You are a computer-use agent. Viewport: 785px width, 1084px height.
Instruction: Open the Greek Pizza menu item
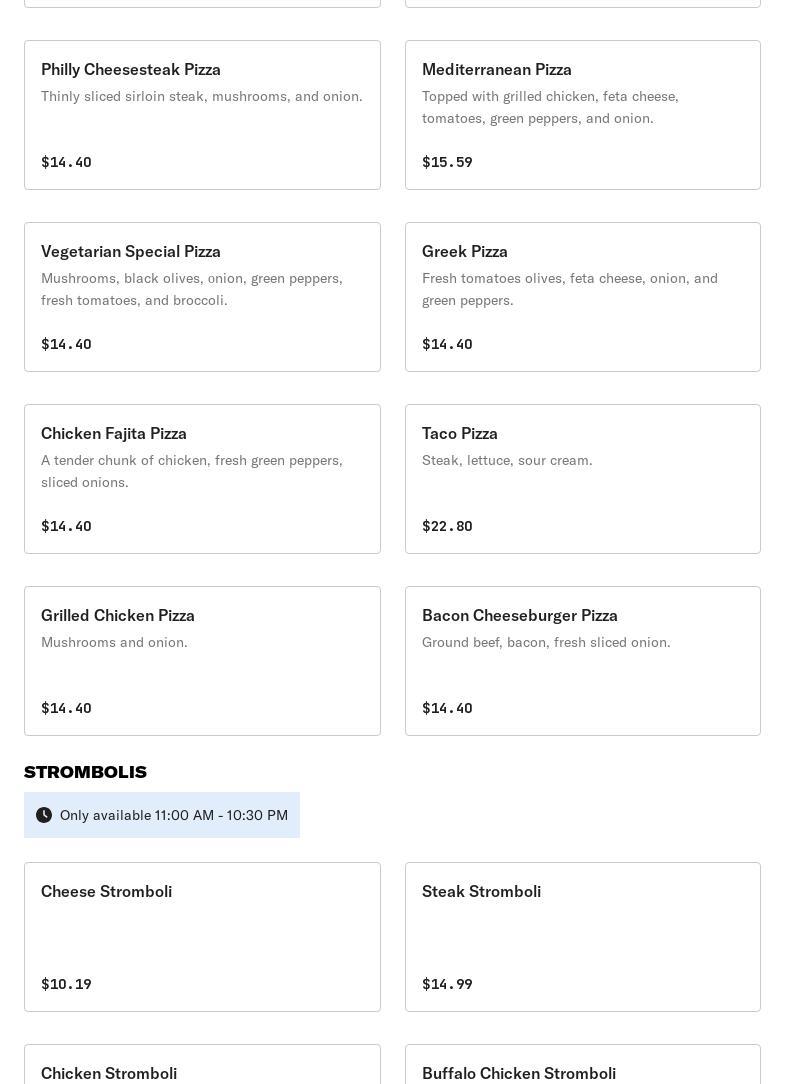pyautogui.click(x=582, y=297)
